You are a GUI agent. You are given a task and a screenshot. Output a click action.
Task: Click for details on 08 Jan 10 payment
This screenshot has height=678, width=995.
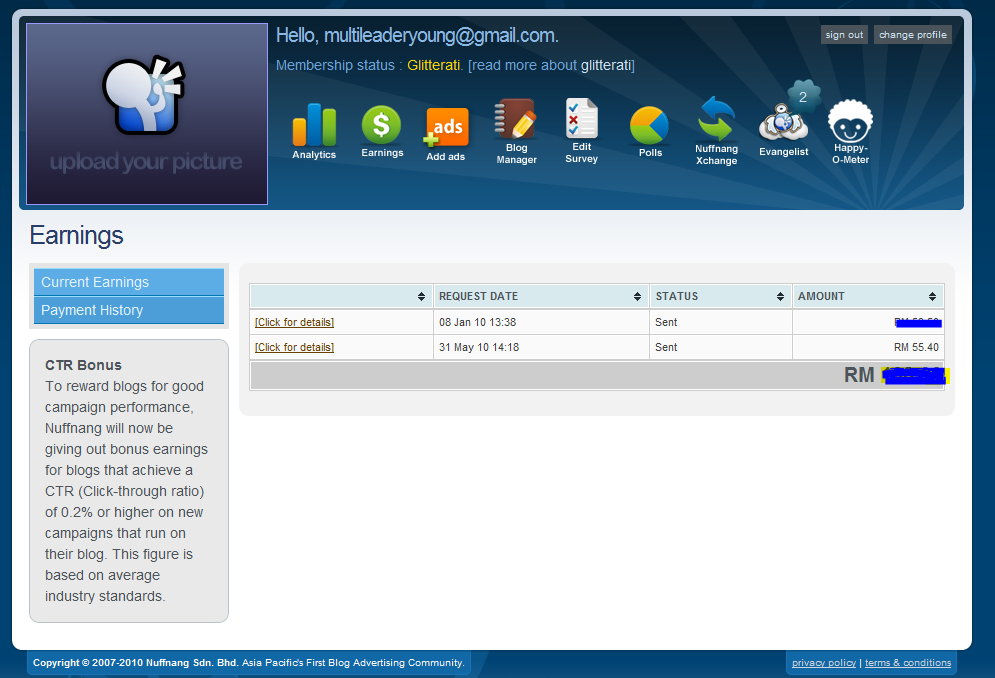tap(294, 322)
